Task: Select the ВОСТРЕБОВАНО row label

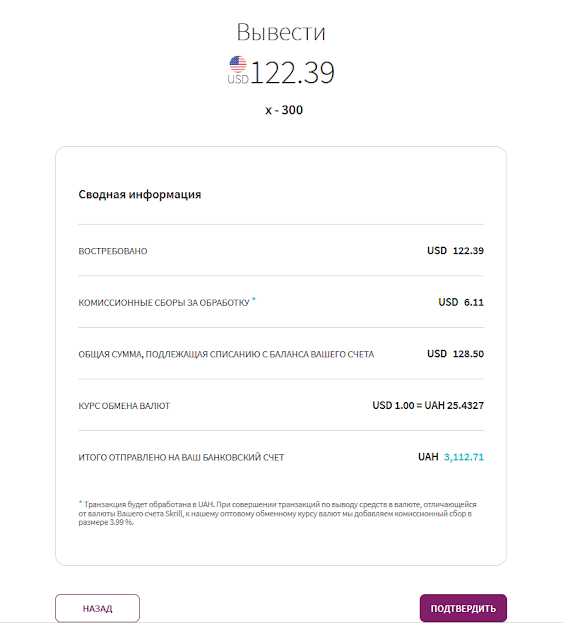Action: click(113, 251)
